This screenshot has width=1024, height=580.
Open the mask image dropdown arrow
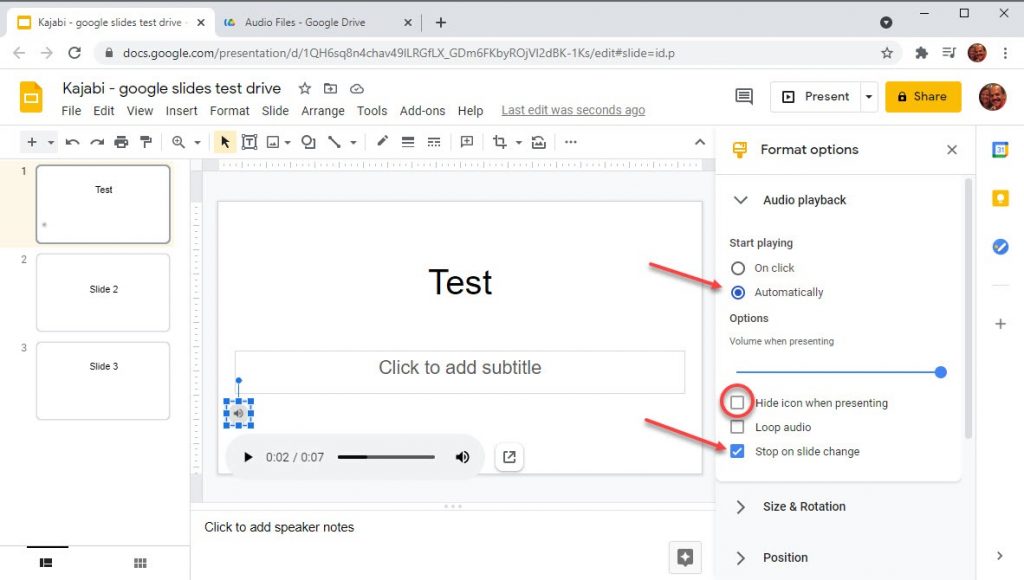click(x=519, y=142)
